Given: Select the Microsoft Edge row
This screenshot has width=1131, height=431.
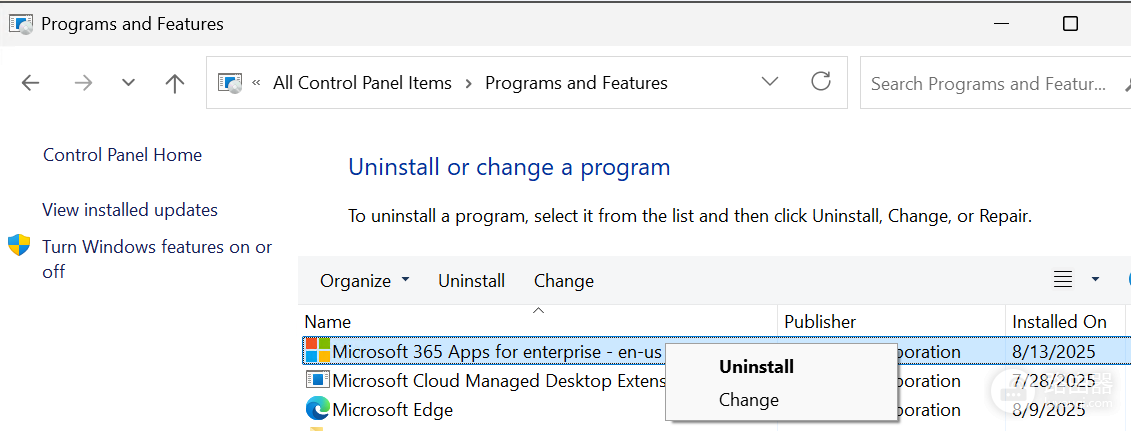Looking at the screenshot, I should click(716, 410).
